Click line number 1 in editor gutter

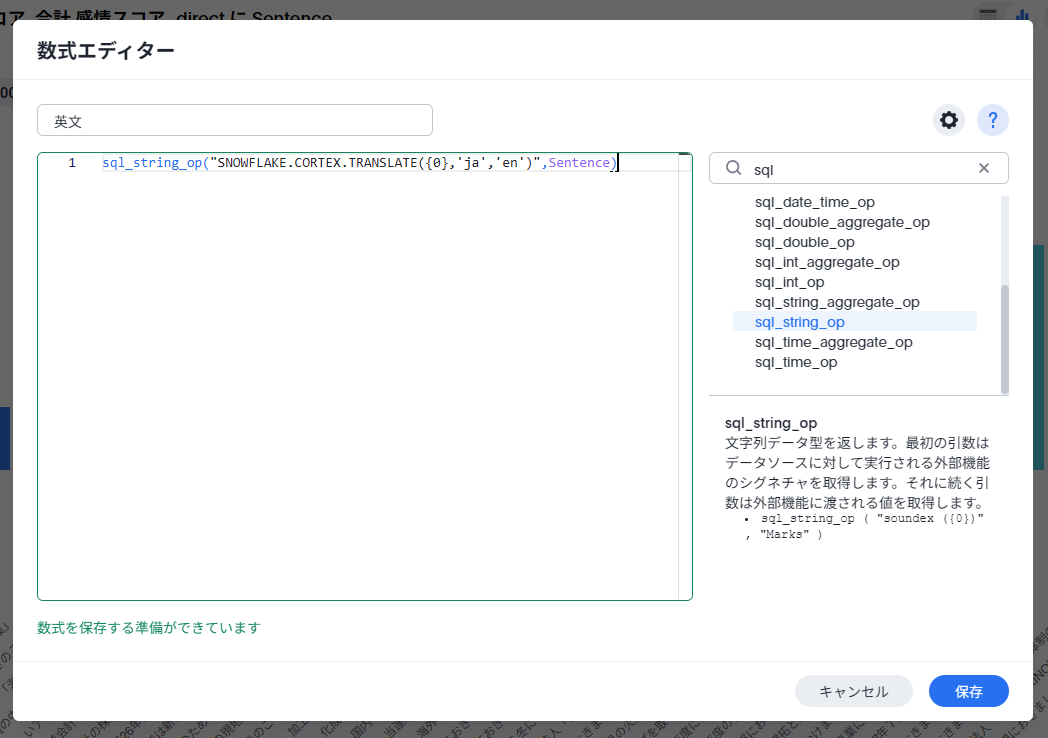point(72,162)
